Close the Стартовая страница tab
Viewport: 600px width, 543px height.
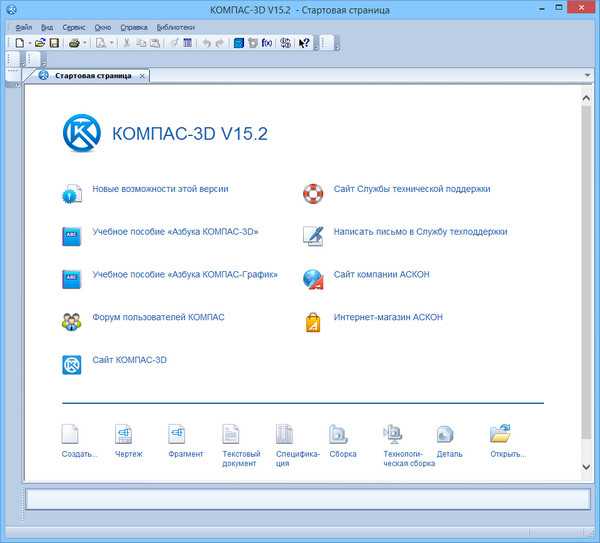[x=142, y=76]
